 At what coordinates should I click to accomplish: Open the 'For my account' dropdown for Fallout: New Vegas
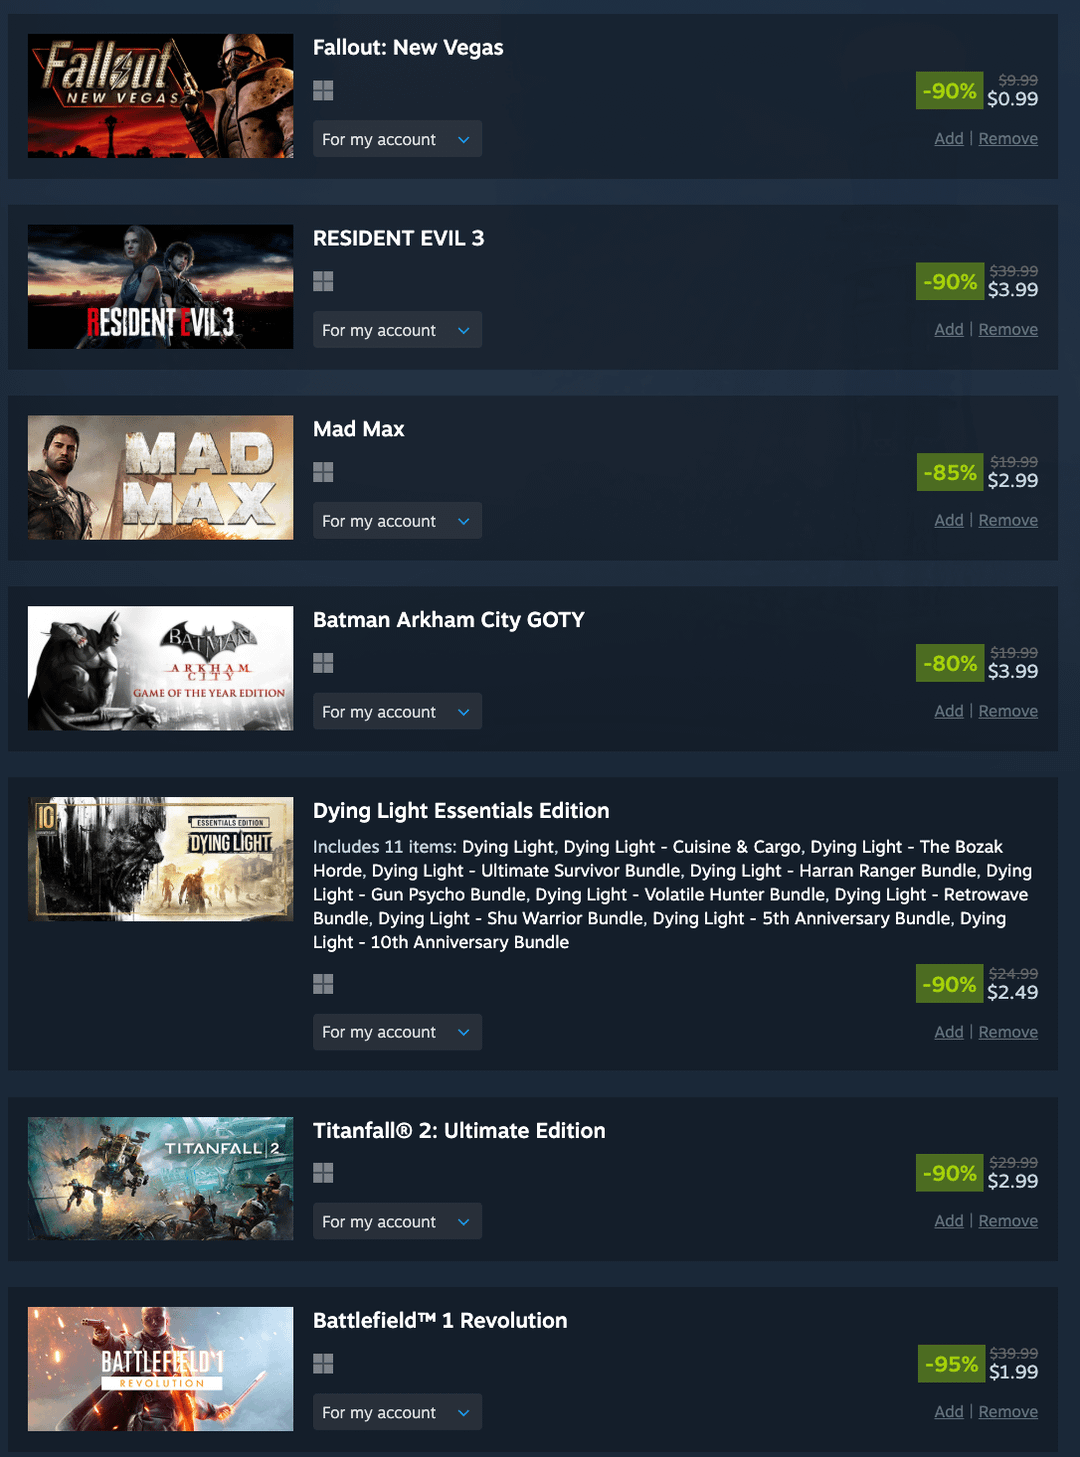pyautogui.click(x=397, y=139)
